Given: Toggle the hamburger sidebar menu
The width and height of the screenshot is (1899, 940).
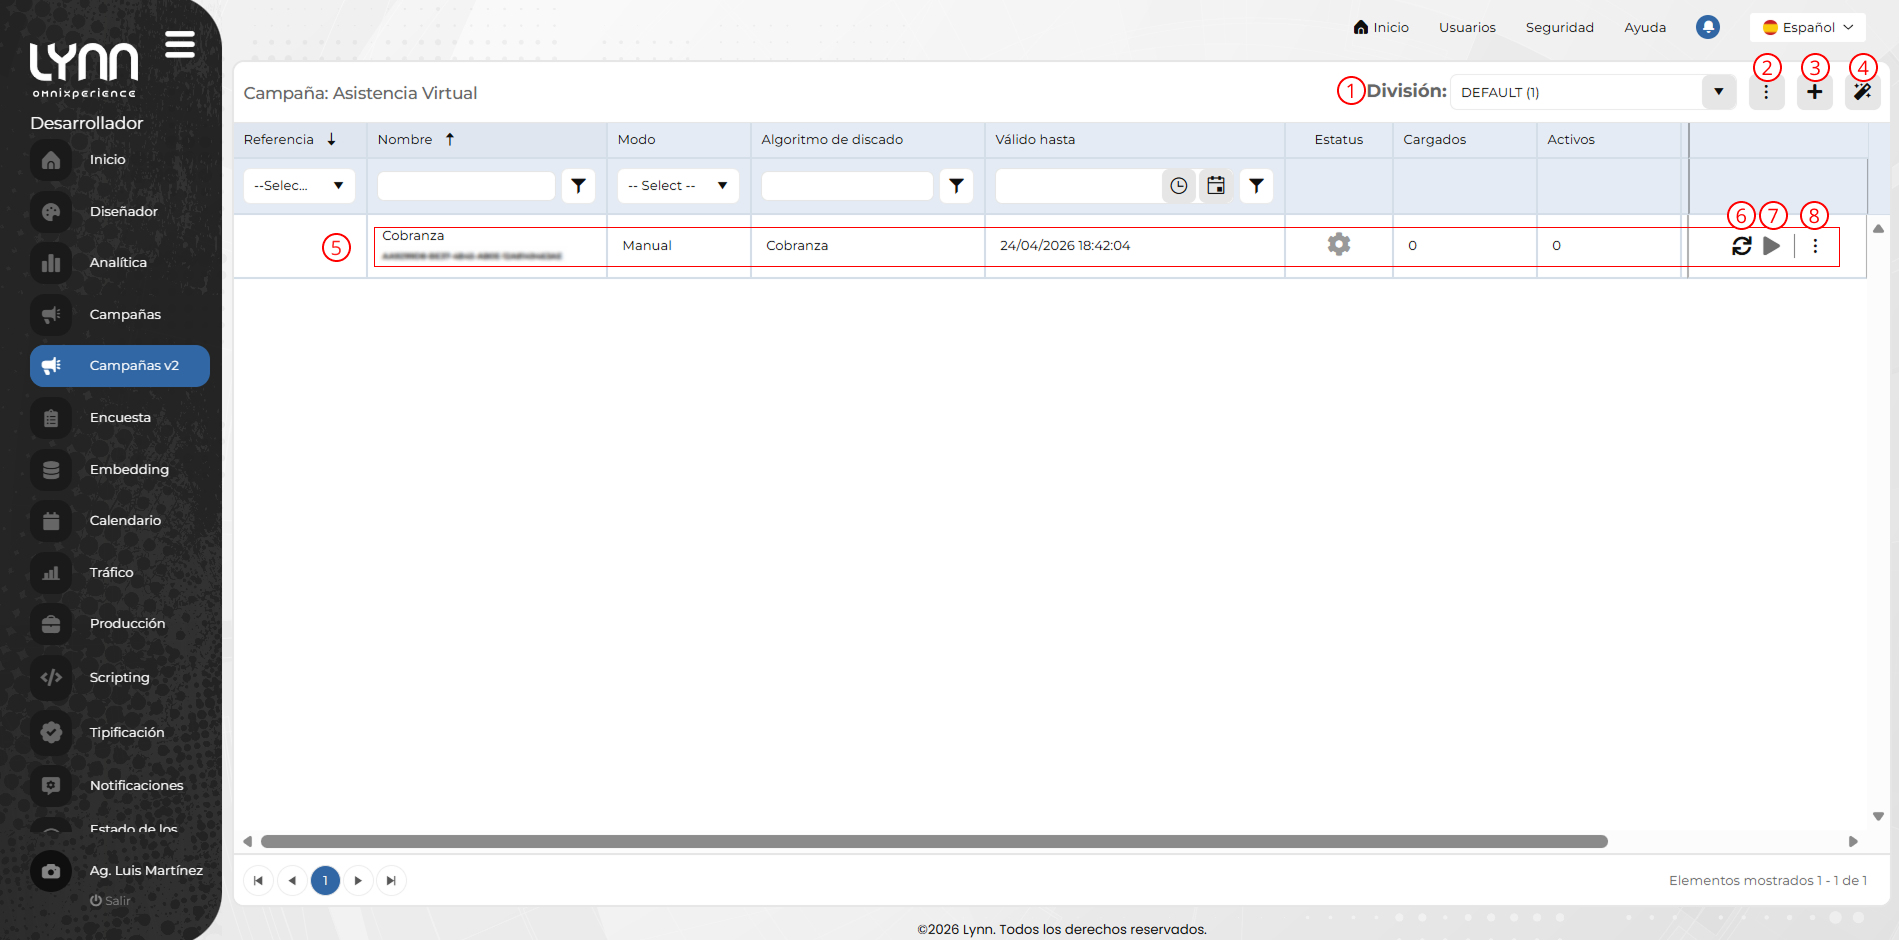Looking at the screenshot, I should tap(180, 44).
